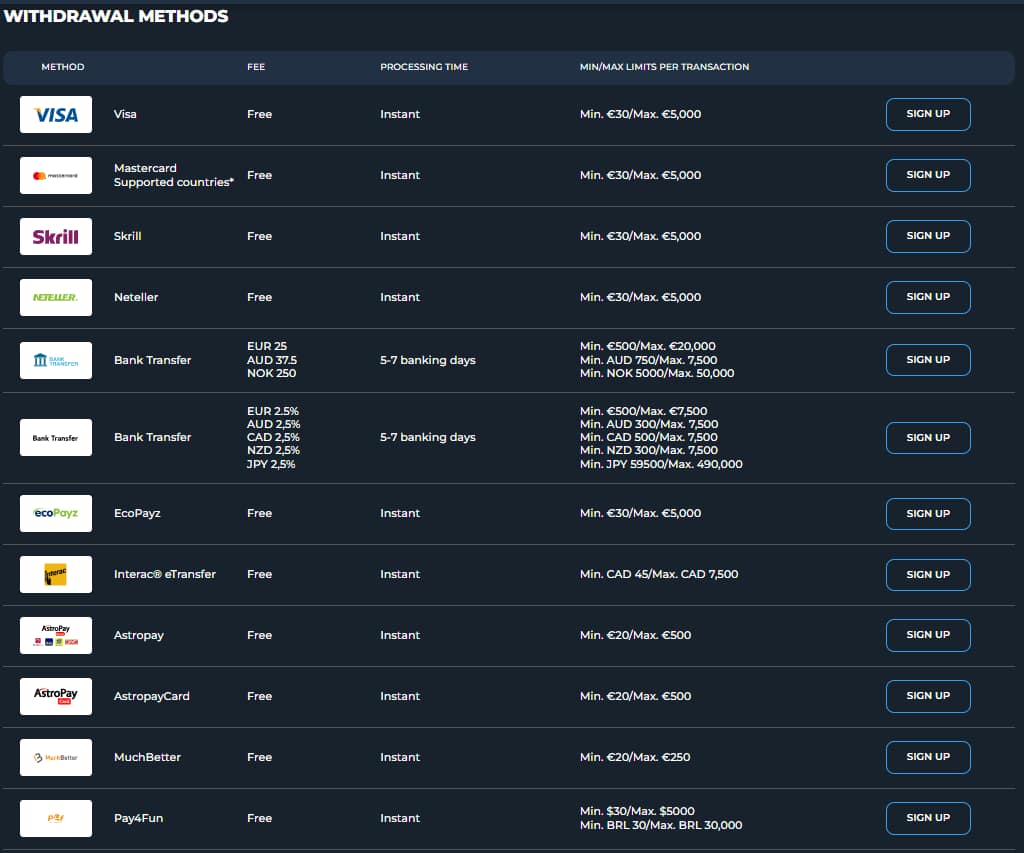
Task: Choose the Neteller logo
Action: (x=56, y=297)
